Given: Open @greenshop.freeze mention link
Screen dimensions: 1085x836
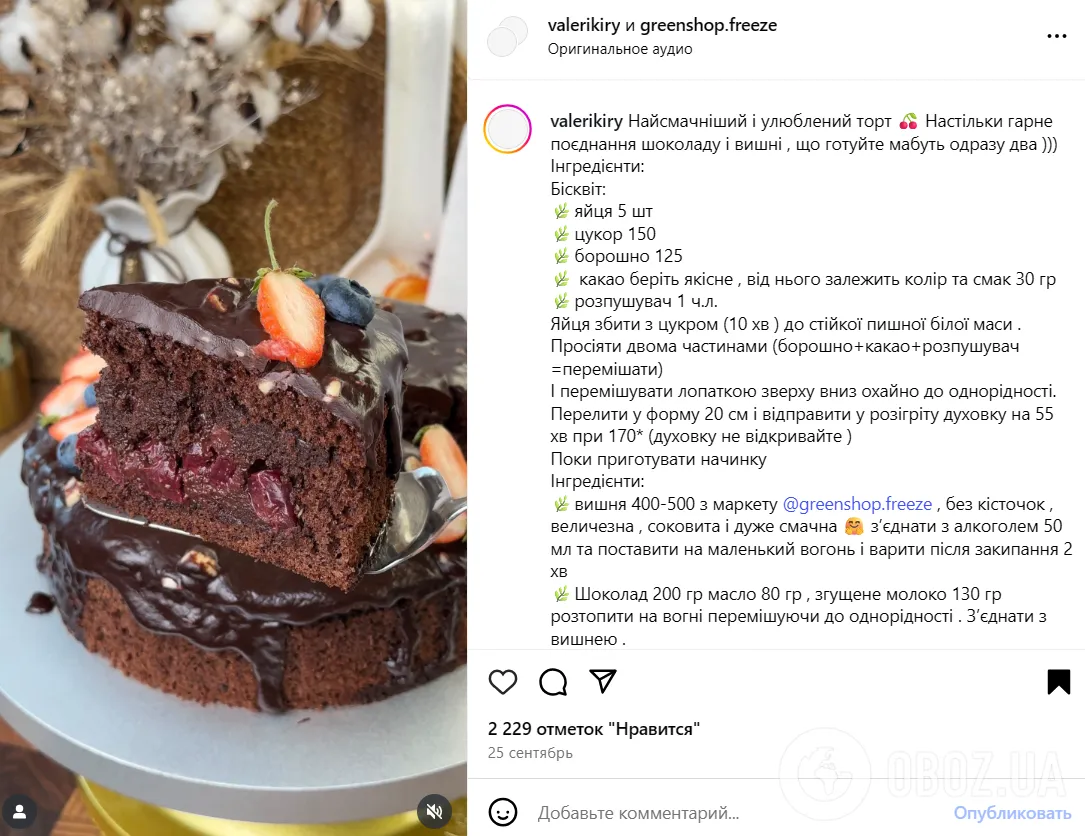Looking at the screenshot, I should pyautogui.click(x=857, y=504).
